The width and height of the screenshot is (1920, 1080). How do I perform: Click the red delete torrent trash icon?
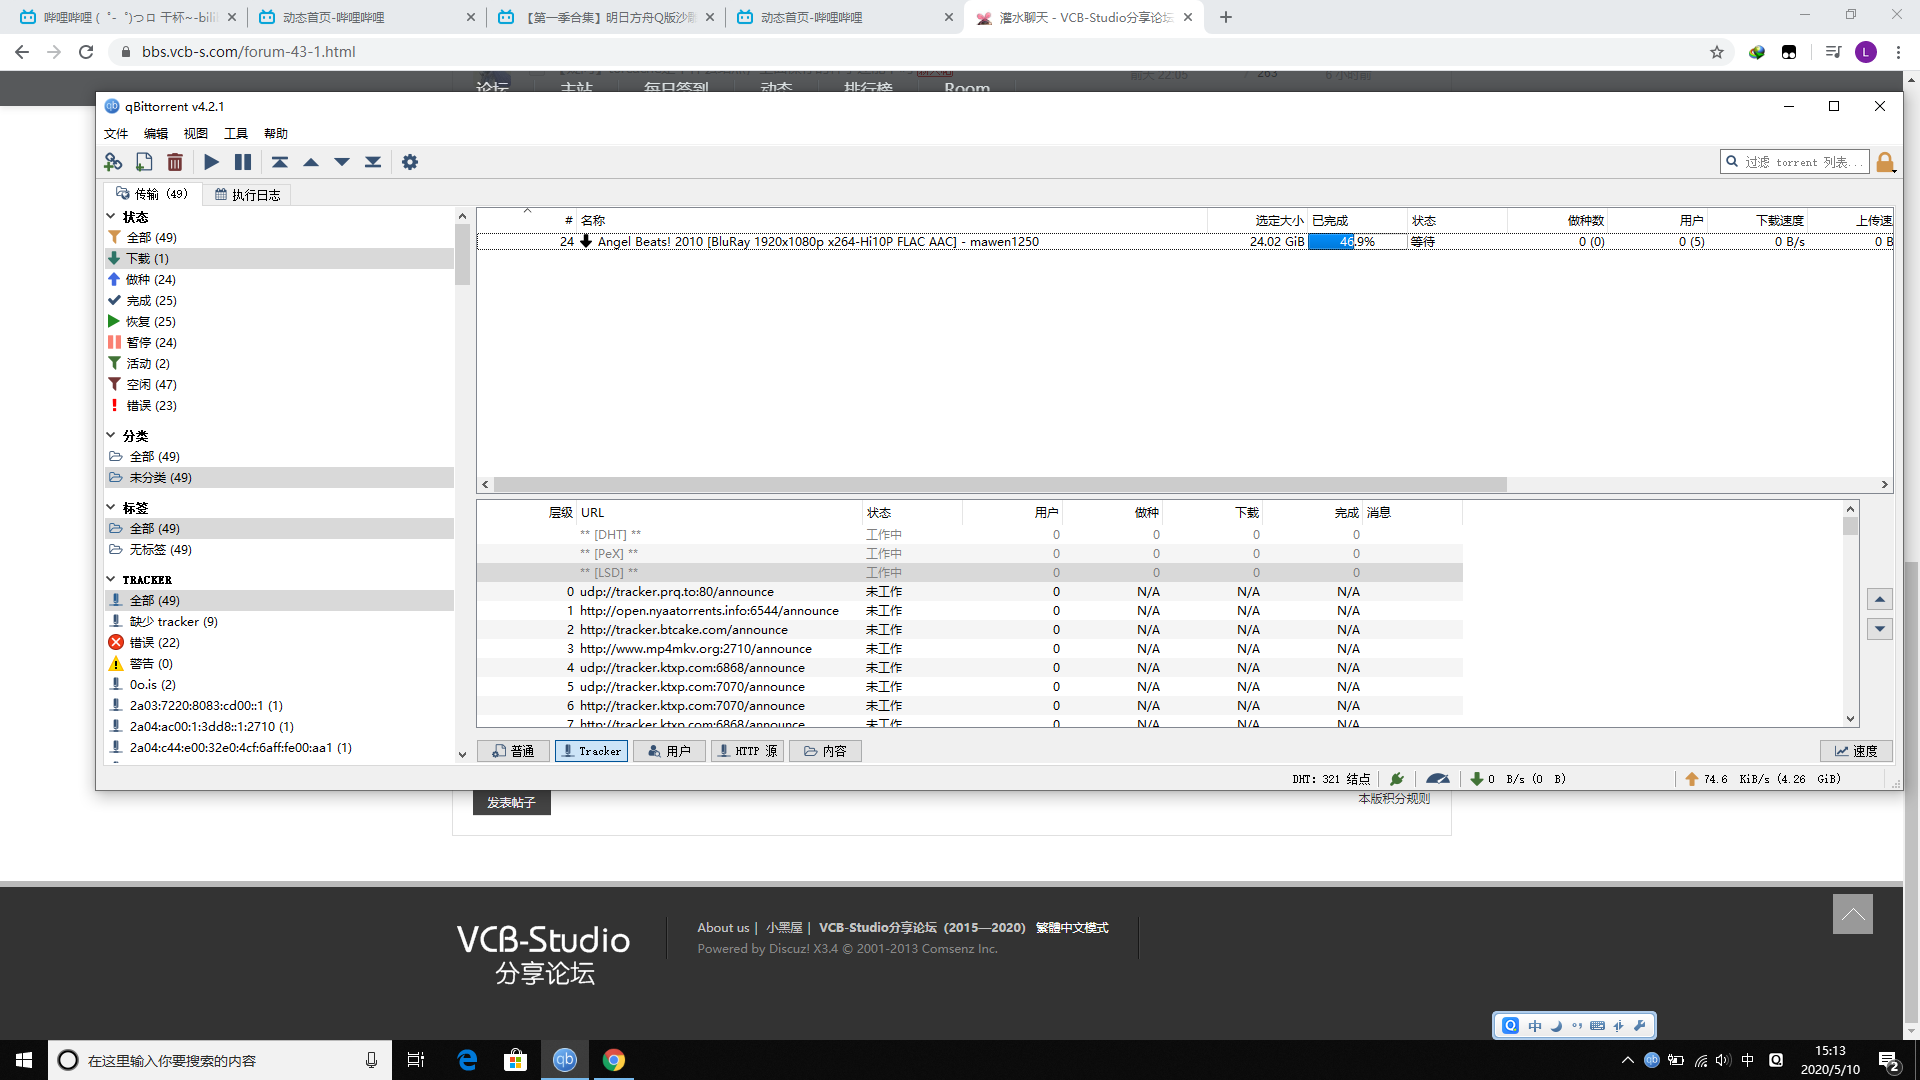[x=175, y=162]
